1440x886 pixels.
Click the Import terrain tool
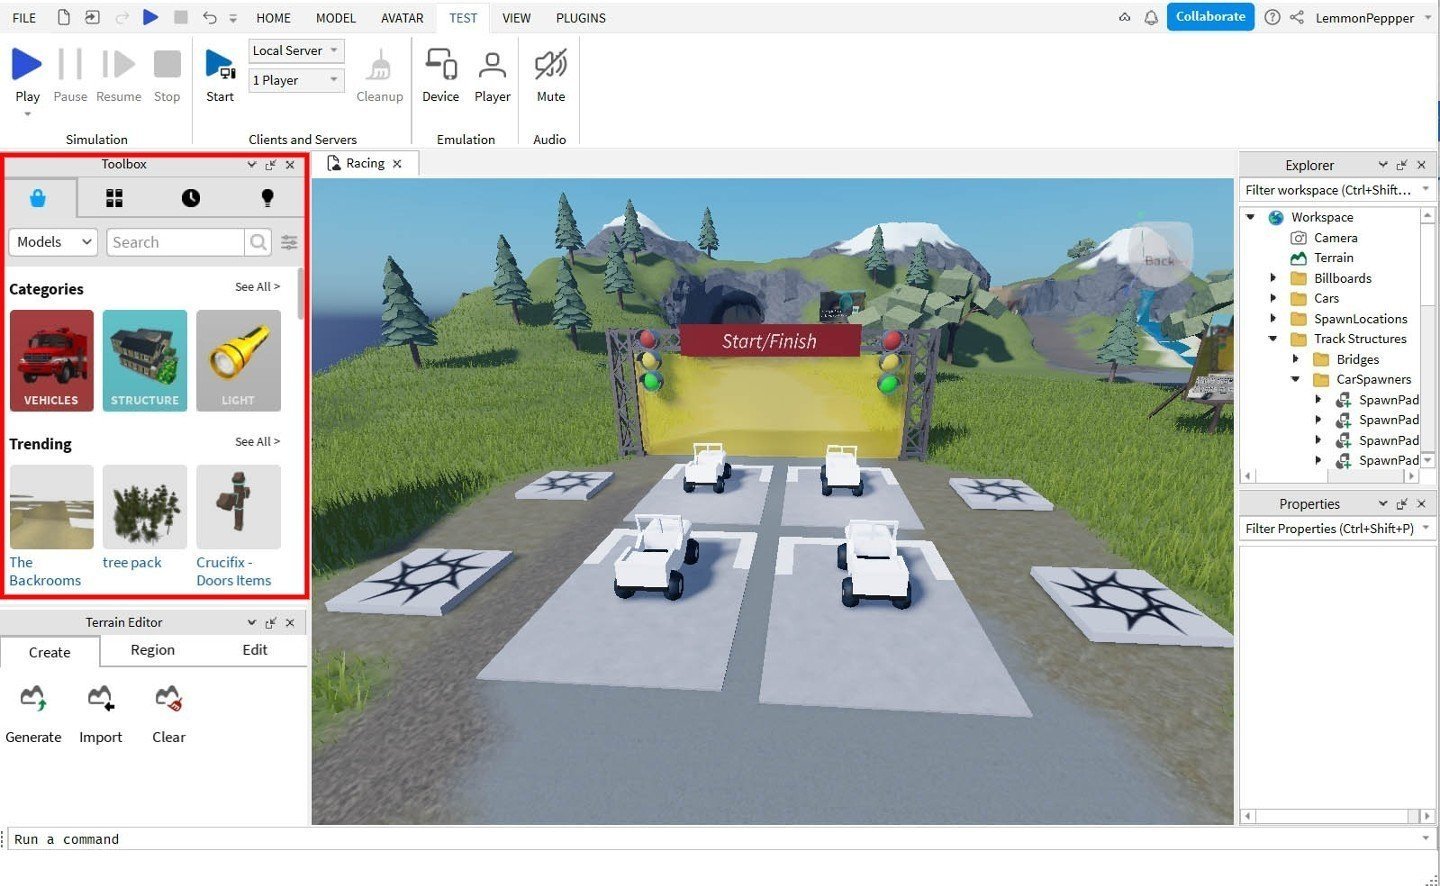(100, 714)
